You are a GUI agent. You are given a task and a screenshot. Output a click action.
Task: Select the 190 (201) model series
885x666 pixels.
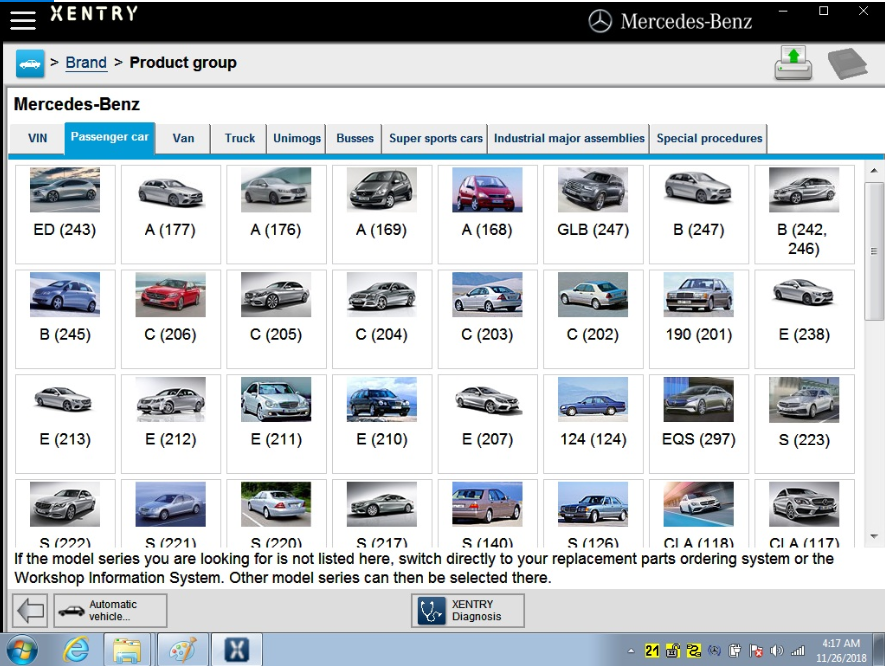pyautogui.click(x=698, y=319)
